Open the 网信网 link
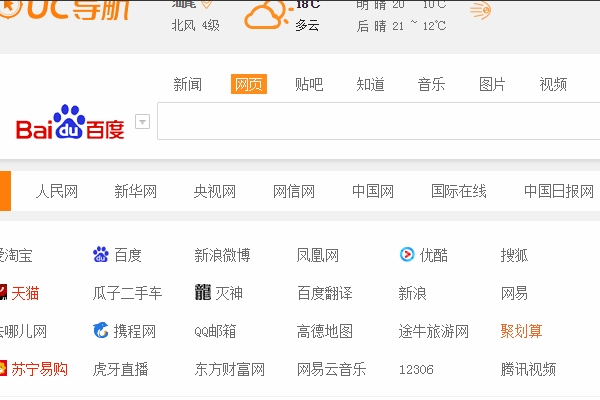The image size is (600, 400). (294, 191)
